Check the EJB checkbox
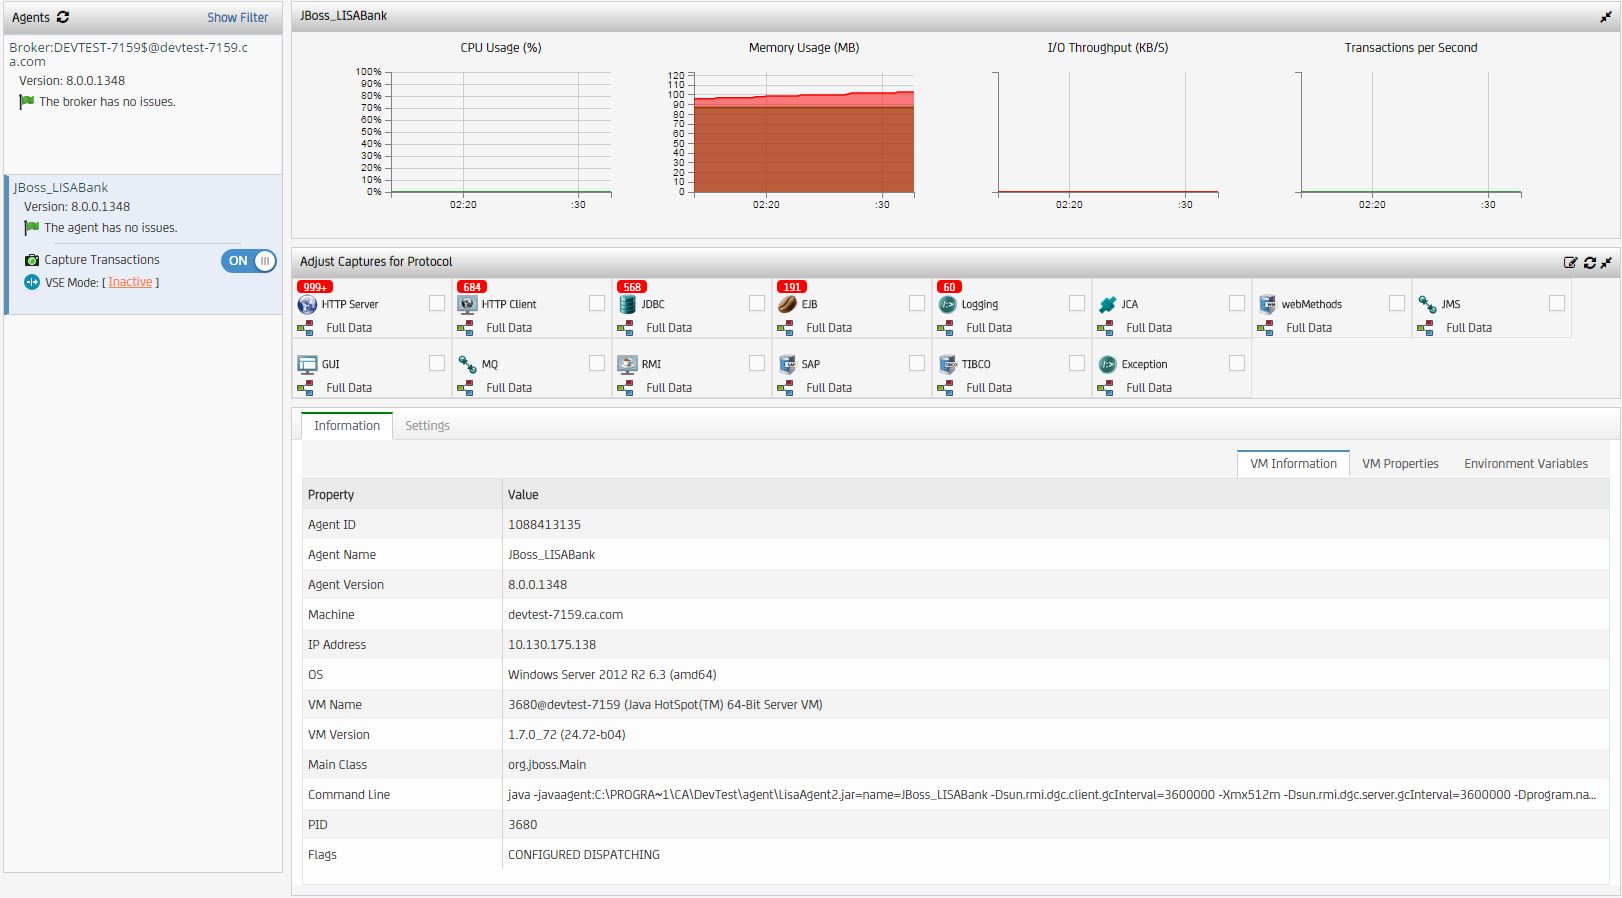 pyautogui.click(x=917, y=303)
